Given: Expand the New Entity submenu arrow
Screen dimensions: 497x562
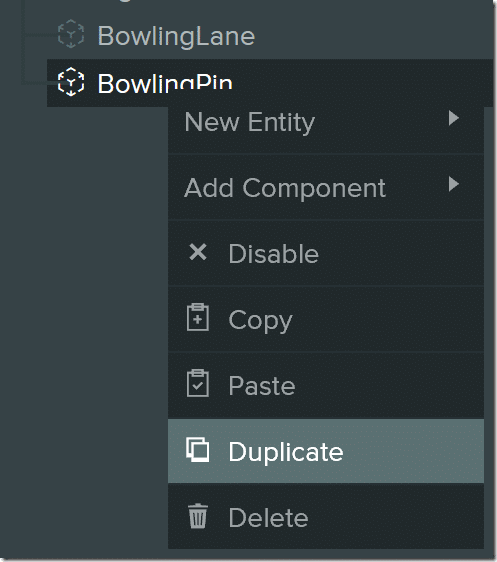Looking at the screenshot, I should point(454,118).
